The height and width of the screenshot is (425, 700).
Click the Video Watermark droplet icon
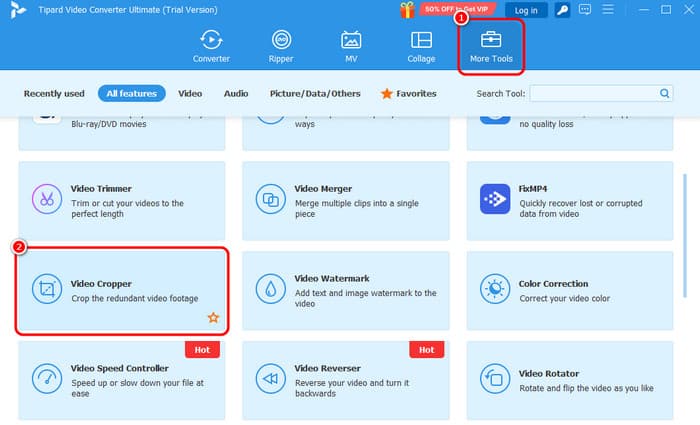pos(271,289)
